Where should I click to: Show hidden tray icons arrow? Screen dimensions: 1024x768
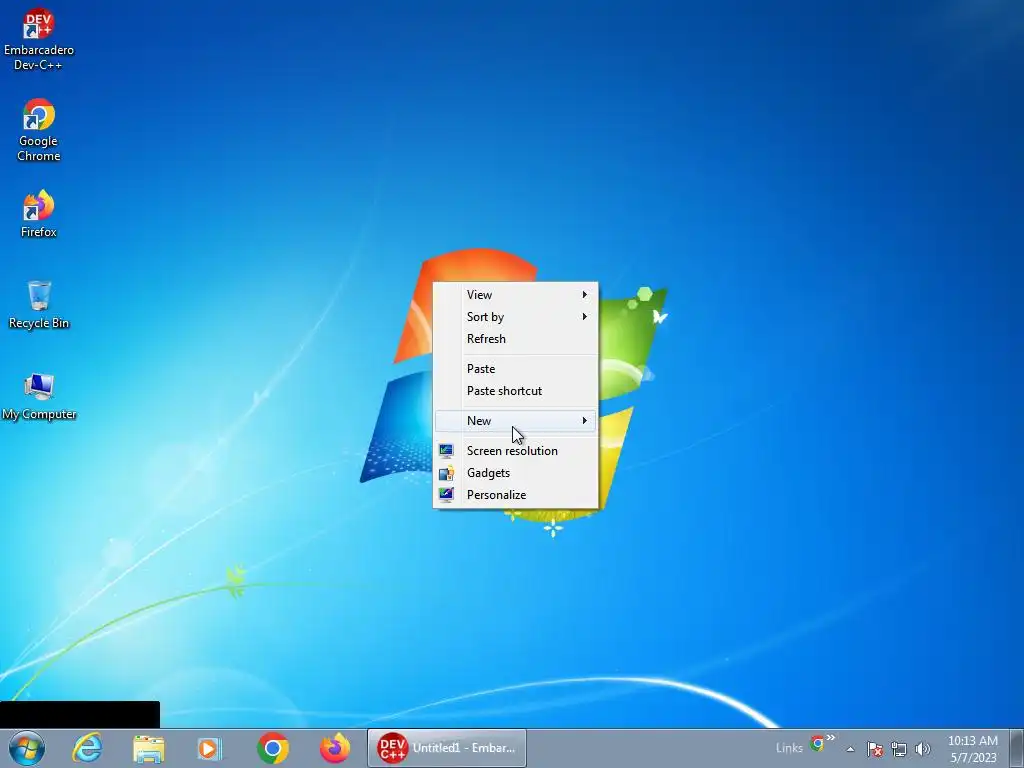(850, 749)
